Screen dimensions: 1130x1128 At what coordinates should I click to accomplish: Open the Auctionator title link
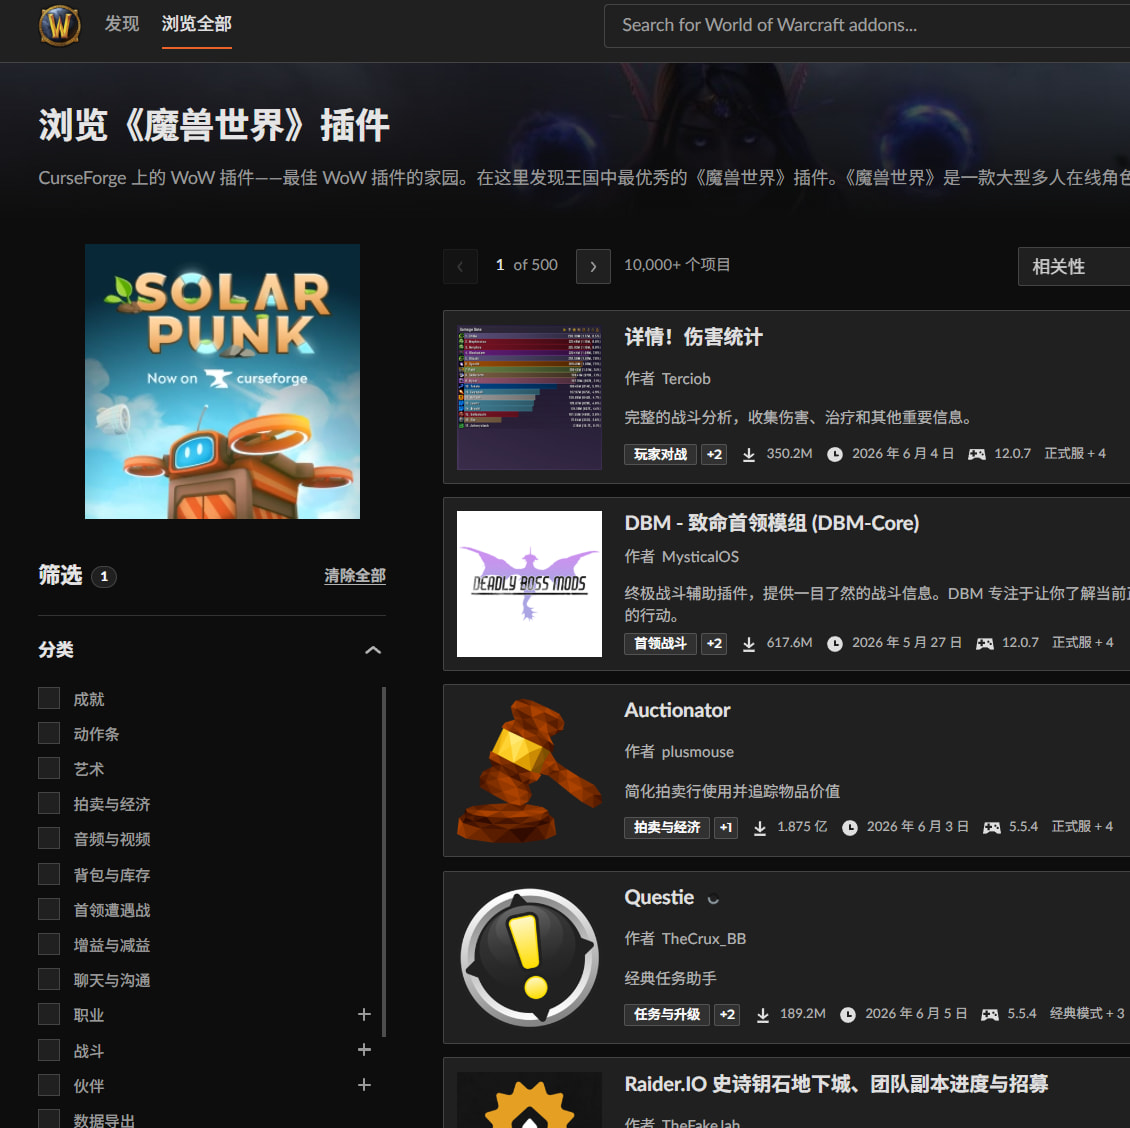point(677,710)
